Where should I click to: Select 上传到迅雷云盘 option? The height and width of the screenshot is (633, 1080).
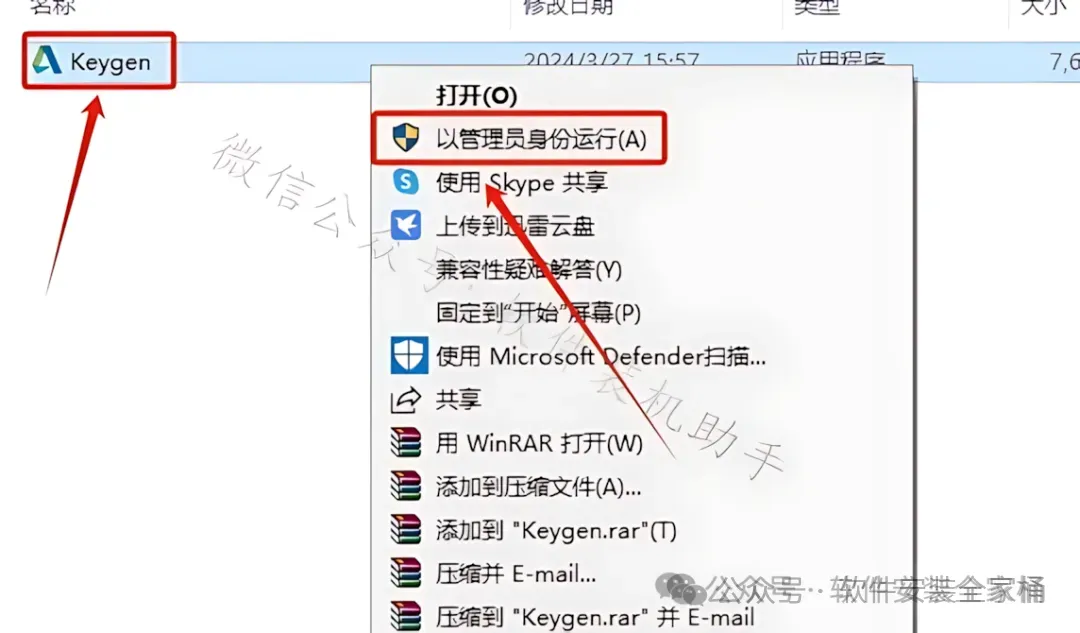coord(515,226)
